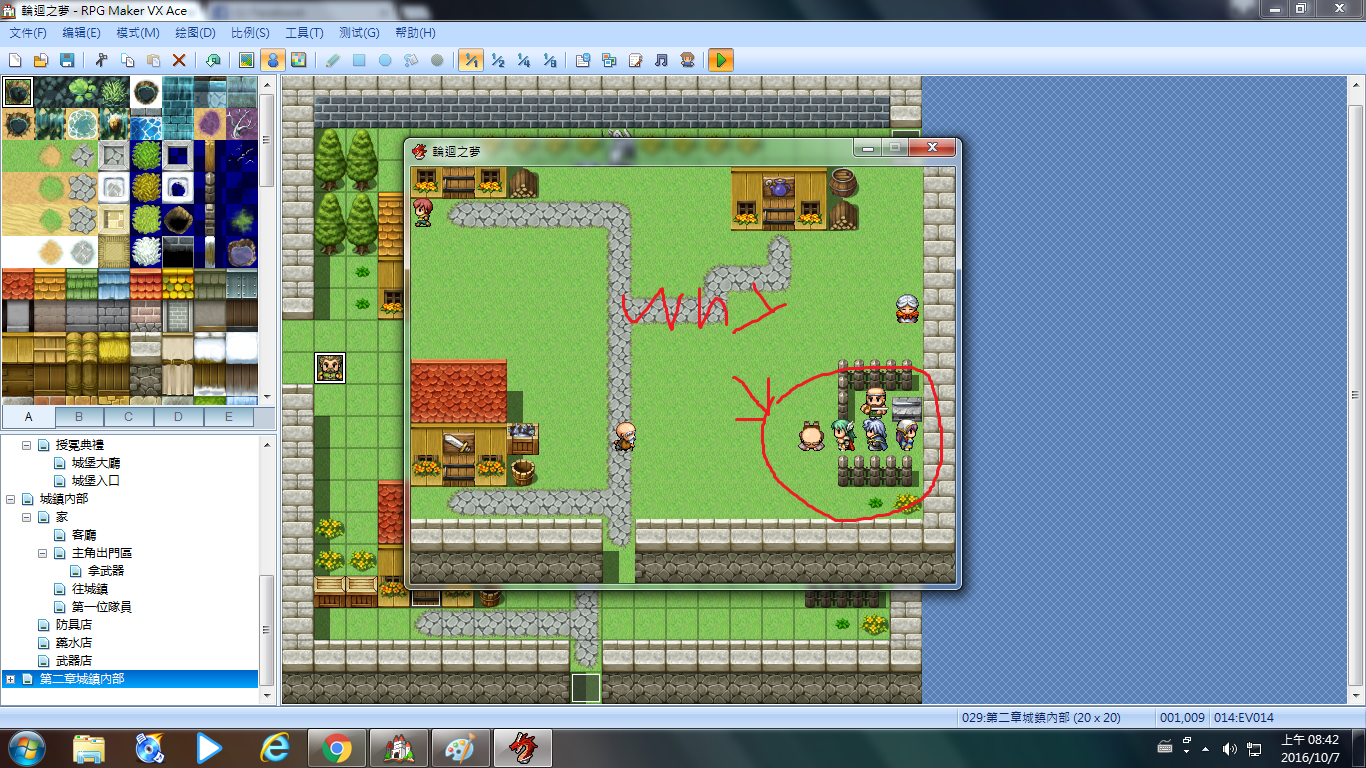1366x768 pixels.
Task: Open the Character Generator face icon
Action: [x=687, y=60]
